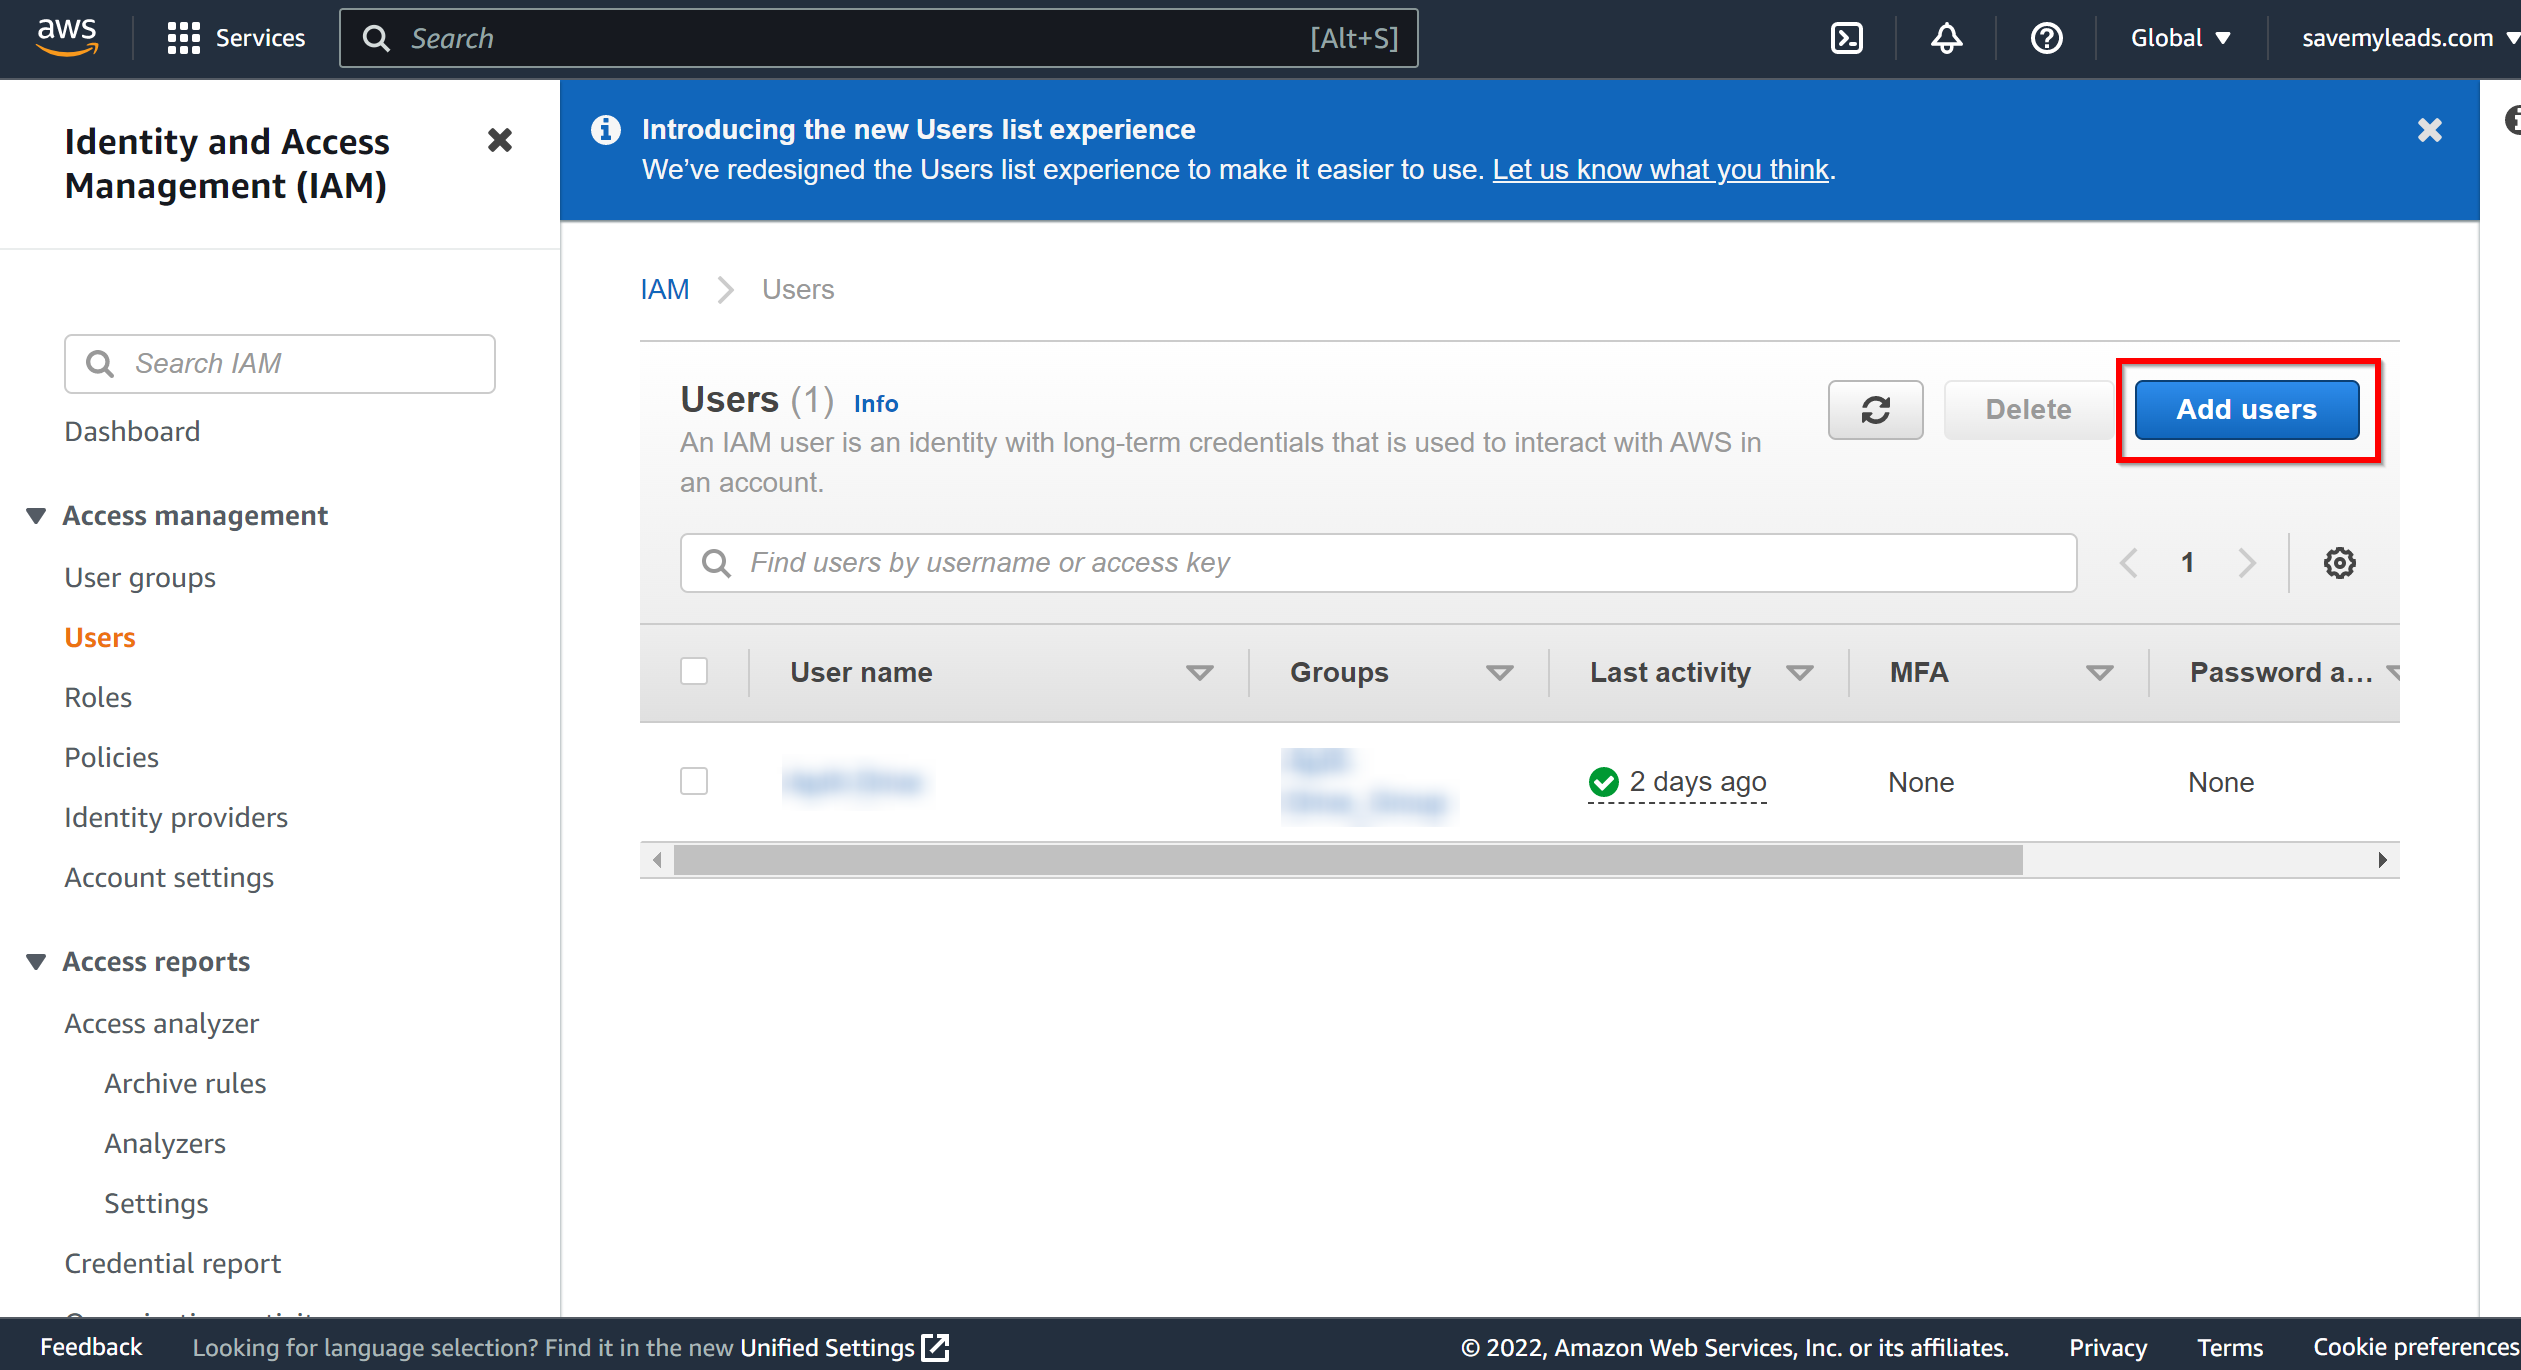This screenshot has height=1370, width=2521.
Task: Open the IAM Dashboard menu item
Action: point(132,430)
